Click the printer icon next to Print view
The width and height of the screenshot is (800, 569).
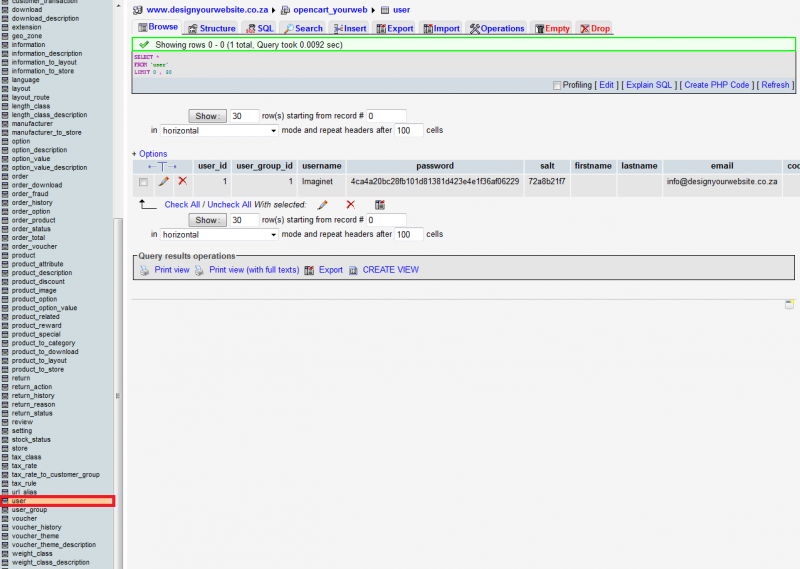145,270
